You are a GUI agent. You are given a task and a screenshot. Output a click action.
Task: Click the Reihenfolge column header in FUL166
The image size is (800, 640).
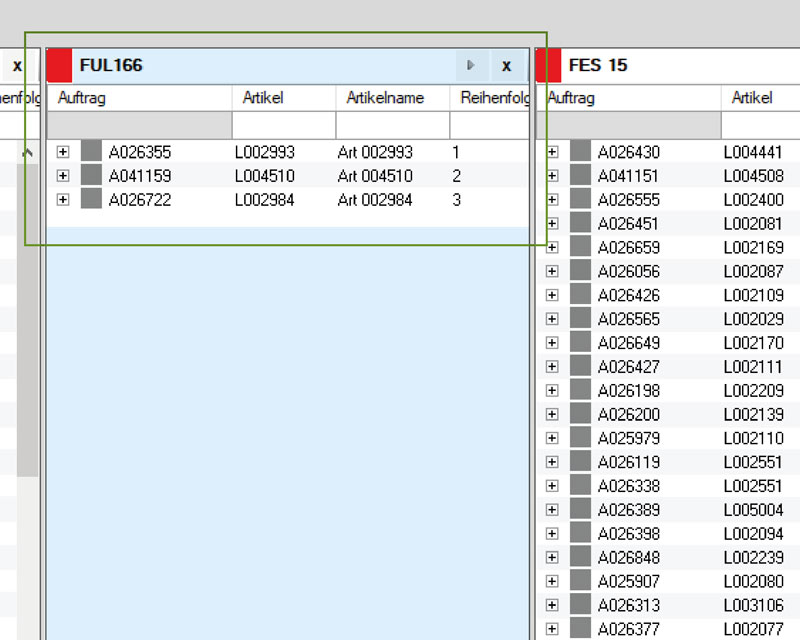[489, 98]
